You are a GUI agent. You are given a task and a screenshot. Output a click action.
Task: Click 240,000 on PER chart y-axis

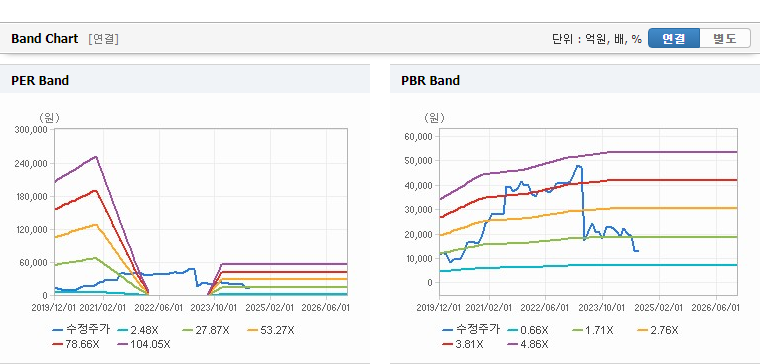point(32,163)
